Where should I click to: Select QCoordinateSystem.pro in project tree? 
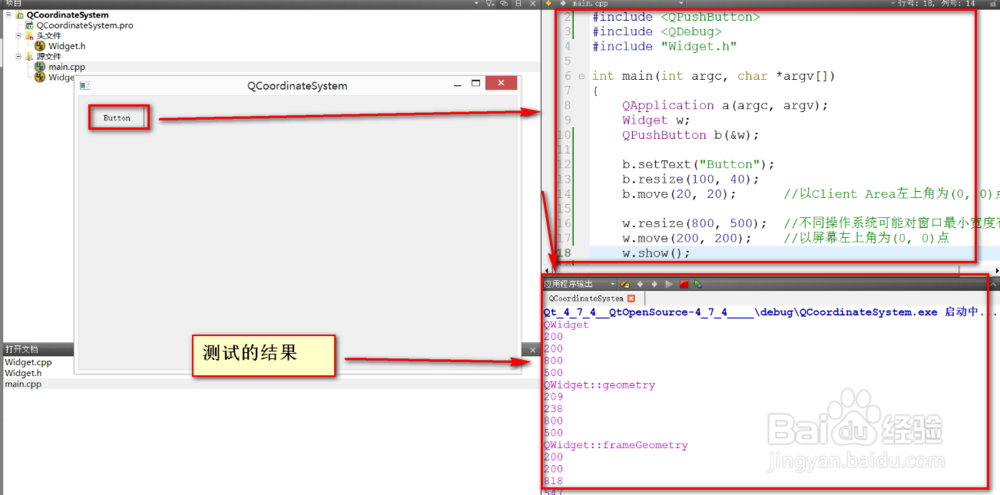pos(85,26)
